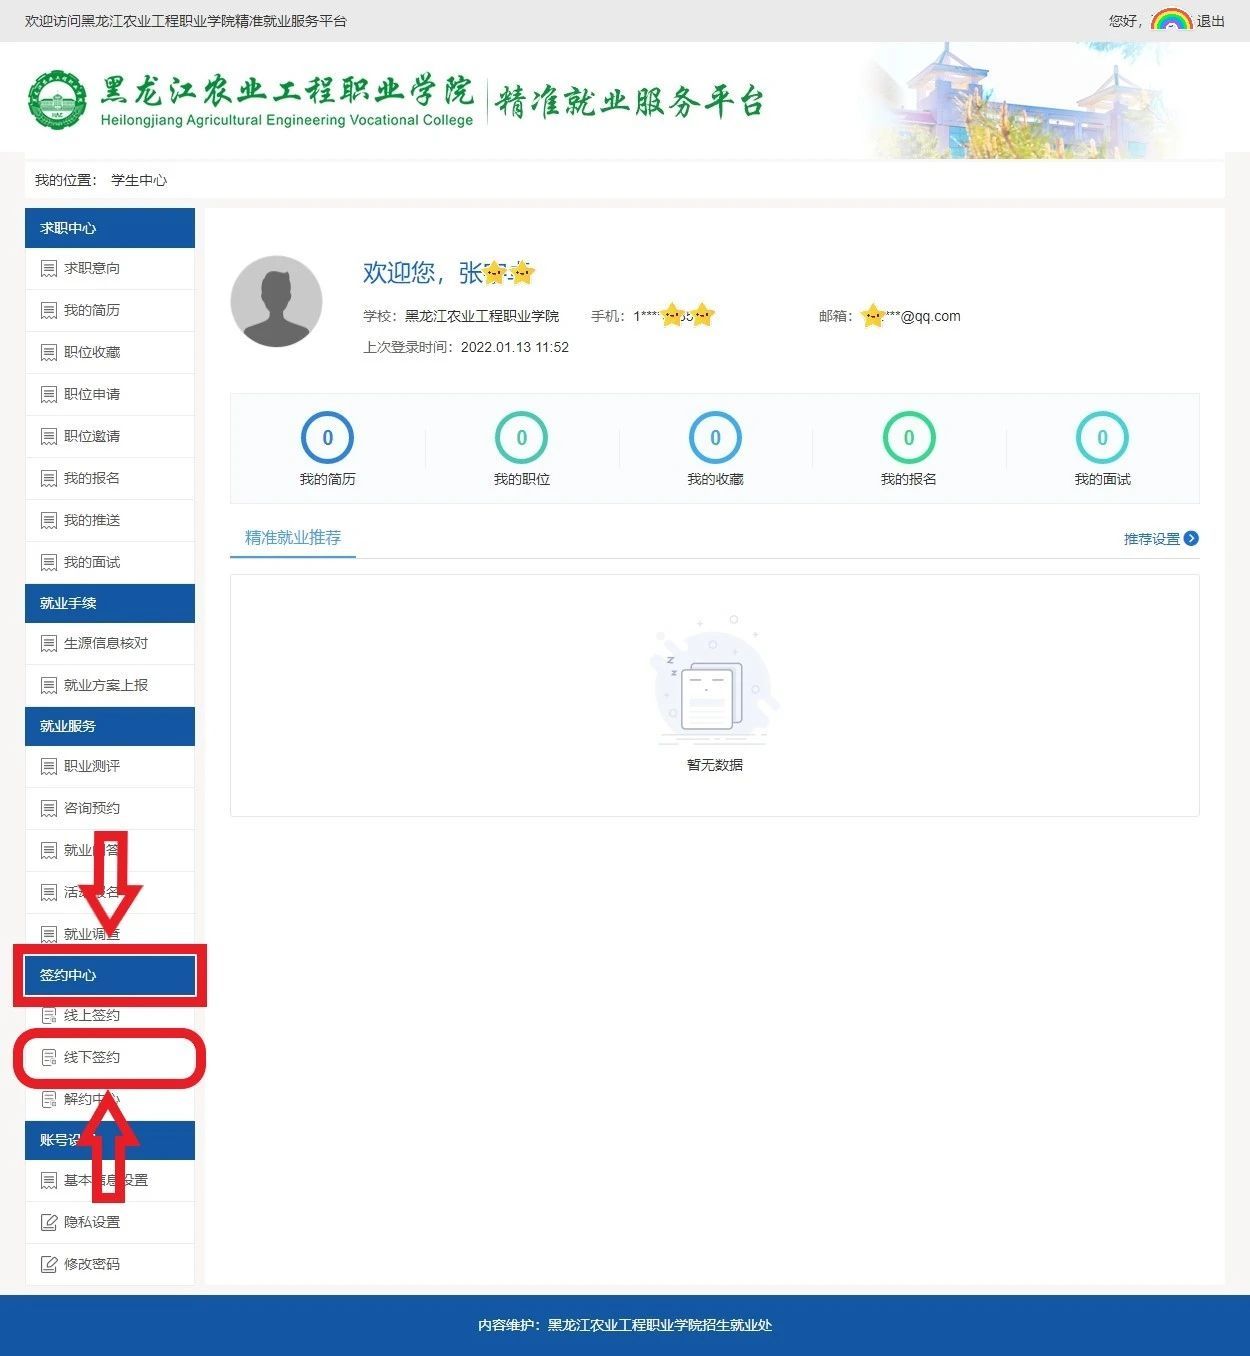
Task: Expand the 签约中心 section header
Action: point(110,975)
